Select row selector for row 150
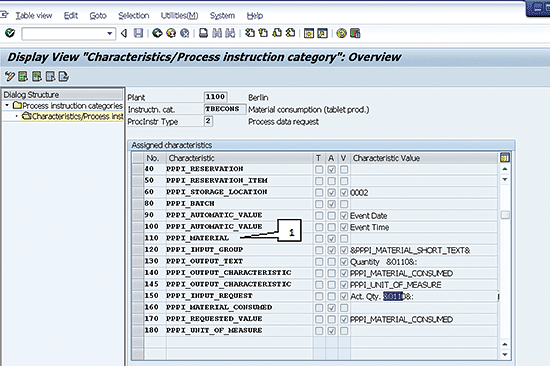 [x=138, y=296]
